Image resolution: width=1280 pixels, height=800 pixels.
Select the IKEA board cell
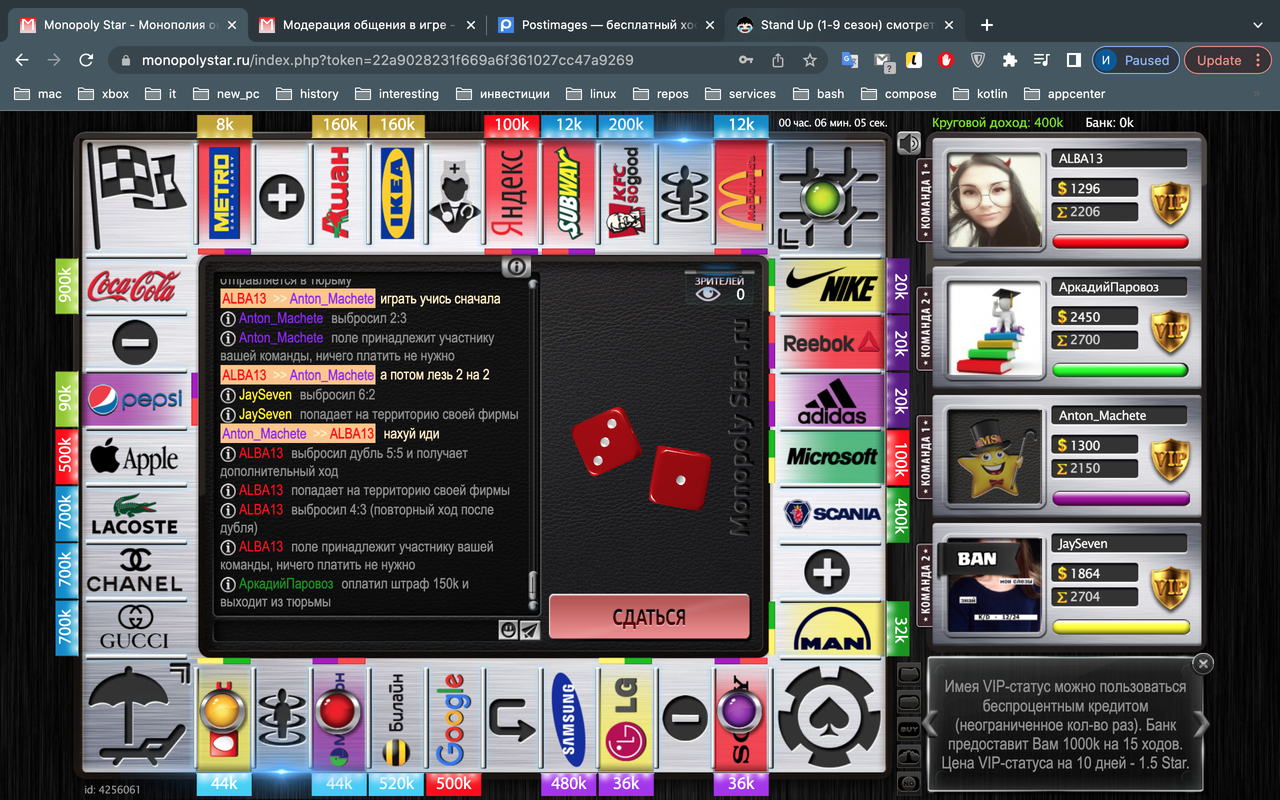pyautogui.click(x=397, y=194)
